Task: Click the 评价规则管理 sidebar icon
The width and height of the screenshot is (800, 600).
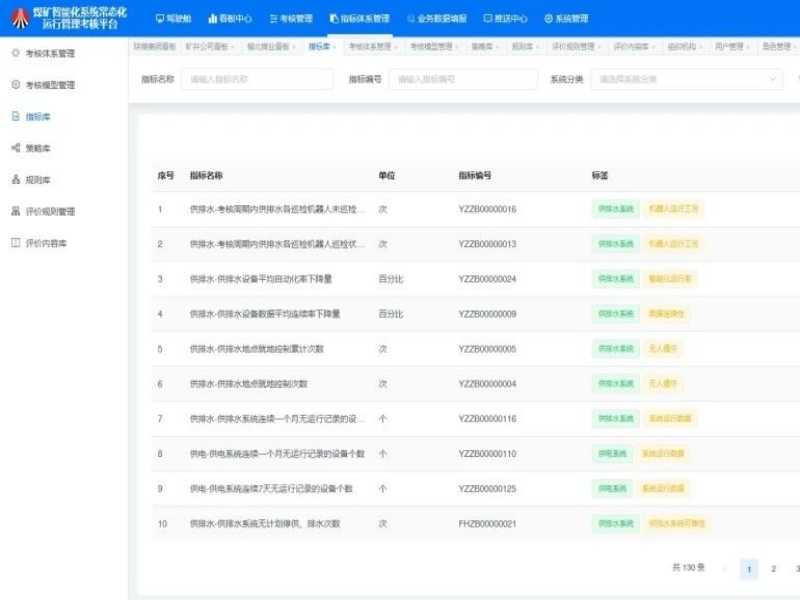Action: pyautogui.click(x=15, y=211)
